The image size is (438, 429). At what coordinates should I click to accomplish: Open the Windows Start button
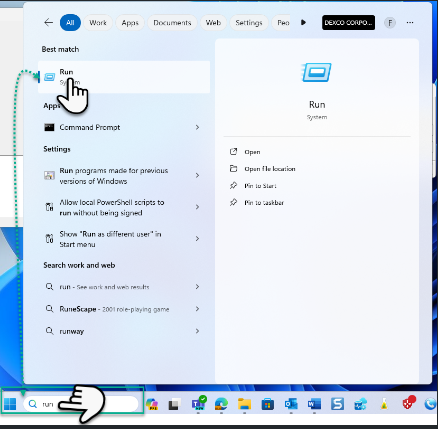tap(10, 404)
